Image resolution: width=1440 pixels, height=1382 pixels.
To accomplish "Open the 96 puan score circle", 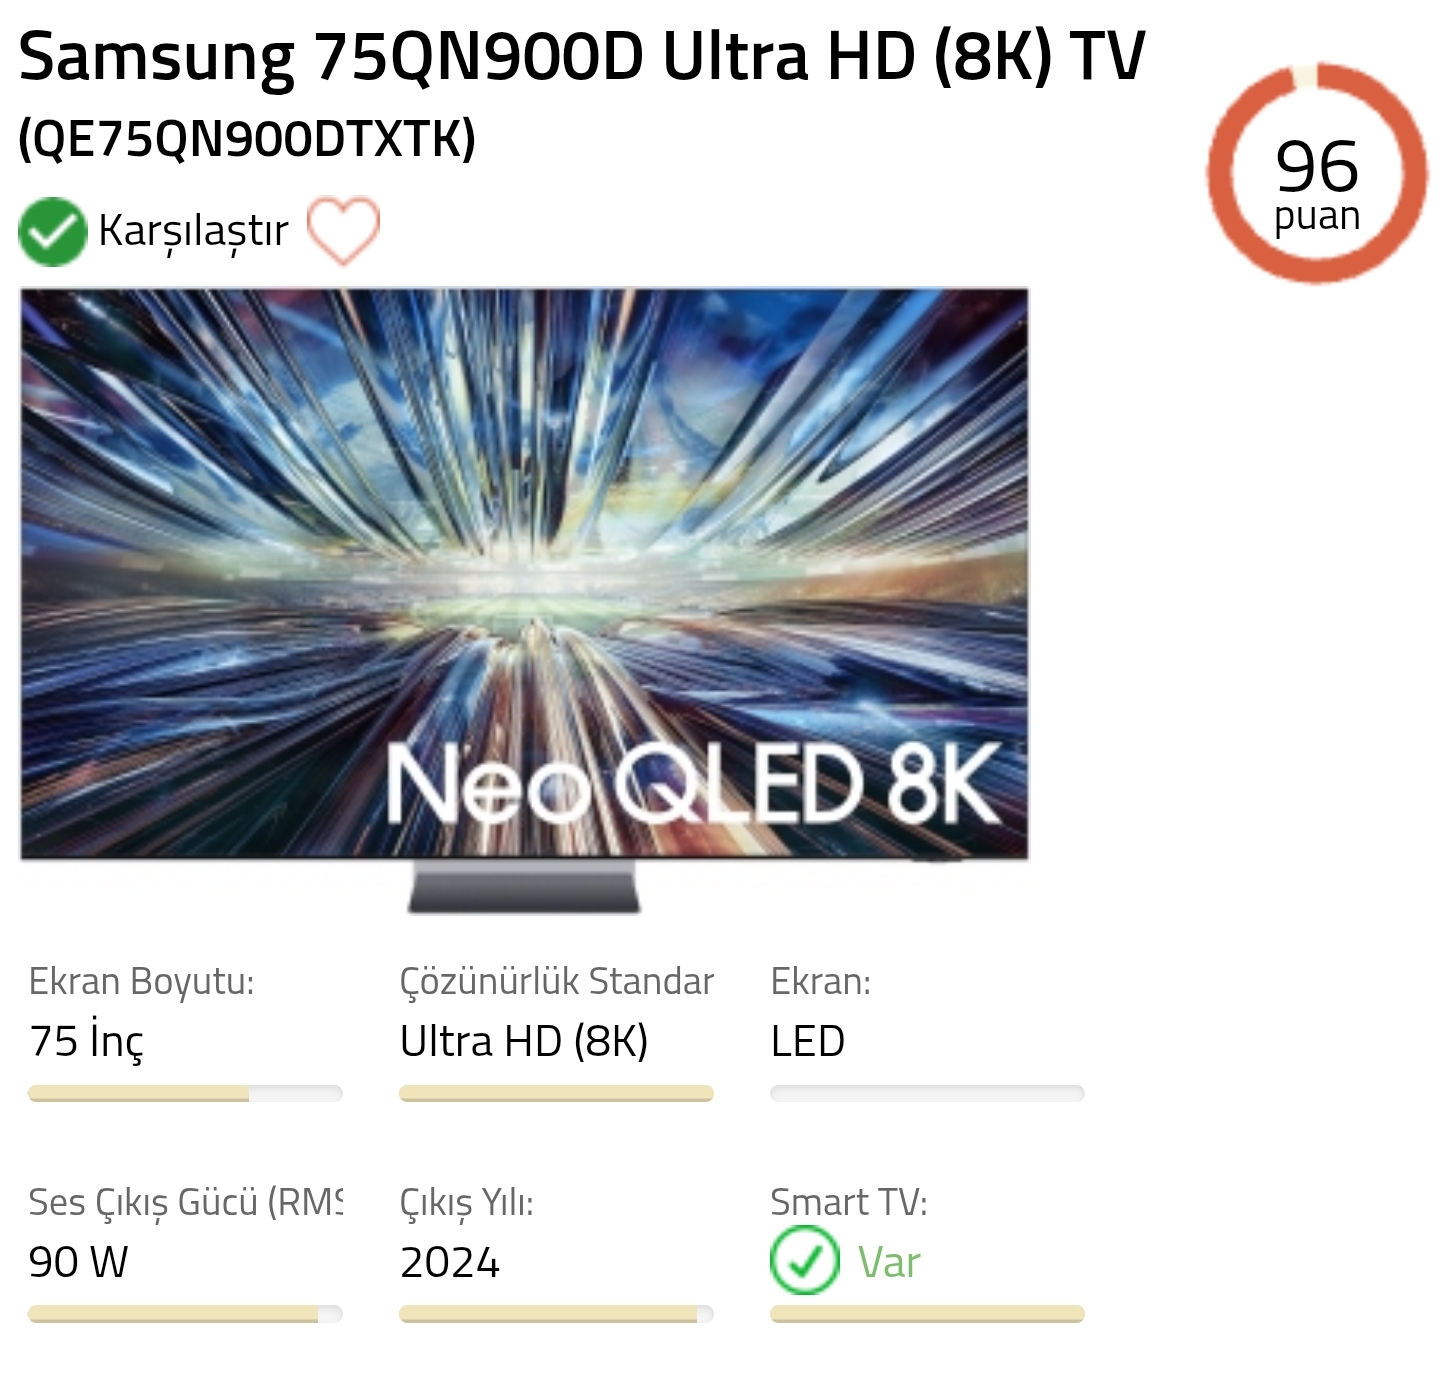I will (x=1317, y=174).
